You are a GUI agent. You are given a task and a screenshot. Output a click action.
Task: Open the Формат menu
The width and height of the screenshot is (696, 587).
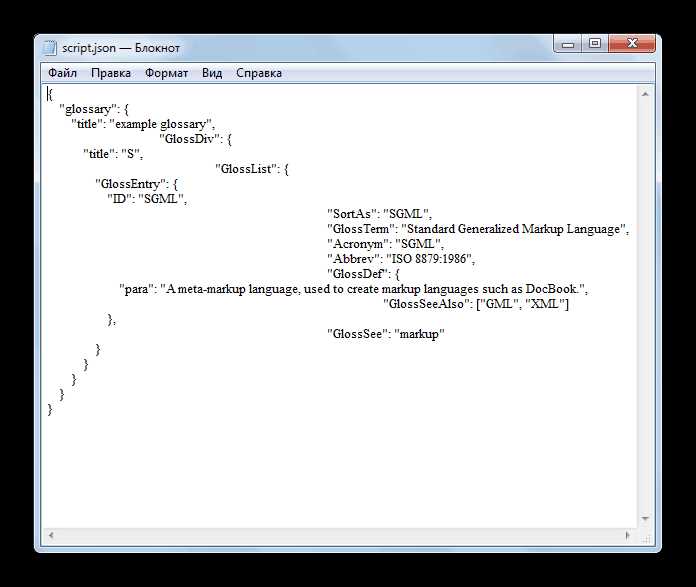tap(166, 73)
